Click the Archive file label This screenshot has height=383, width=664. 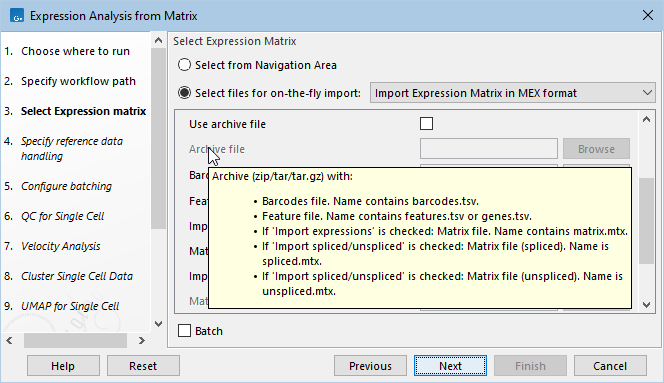coord(217,149)
